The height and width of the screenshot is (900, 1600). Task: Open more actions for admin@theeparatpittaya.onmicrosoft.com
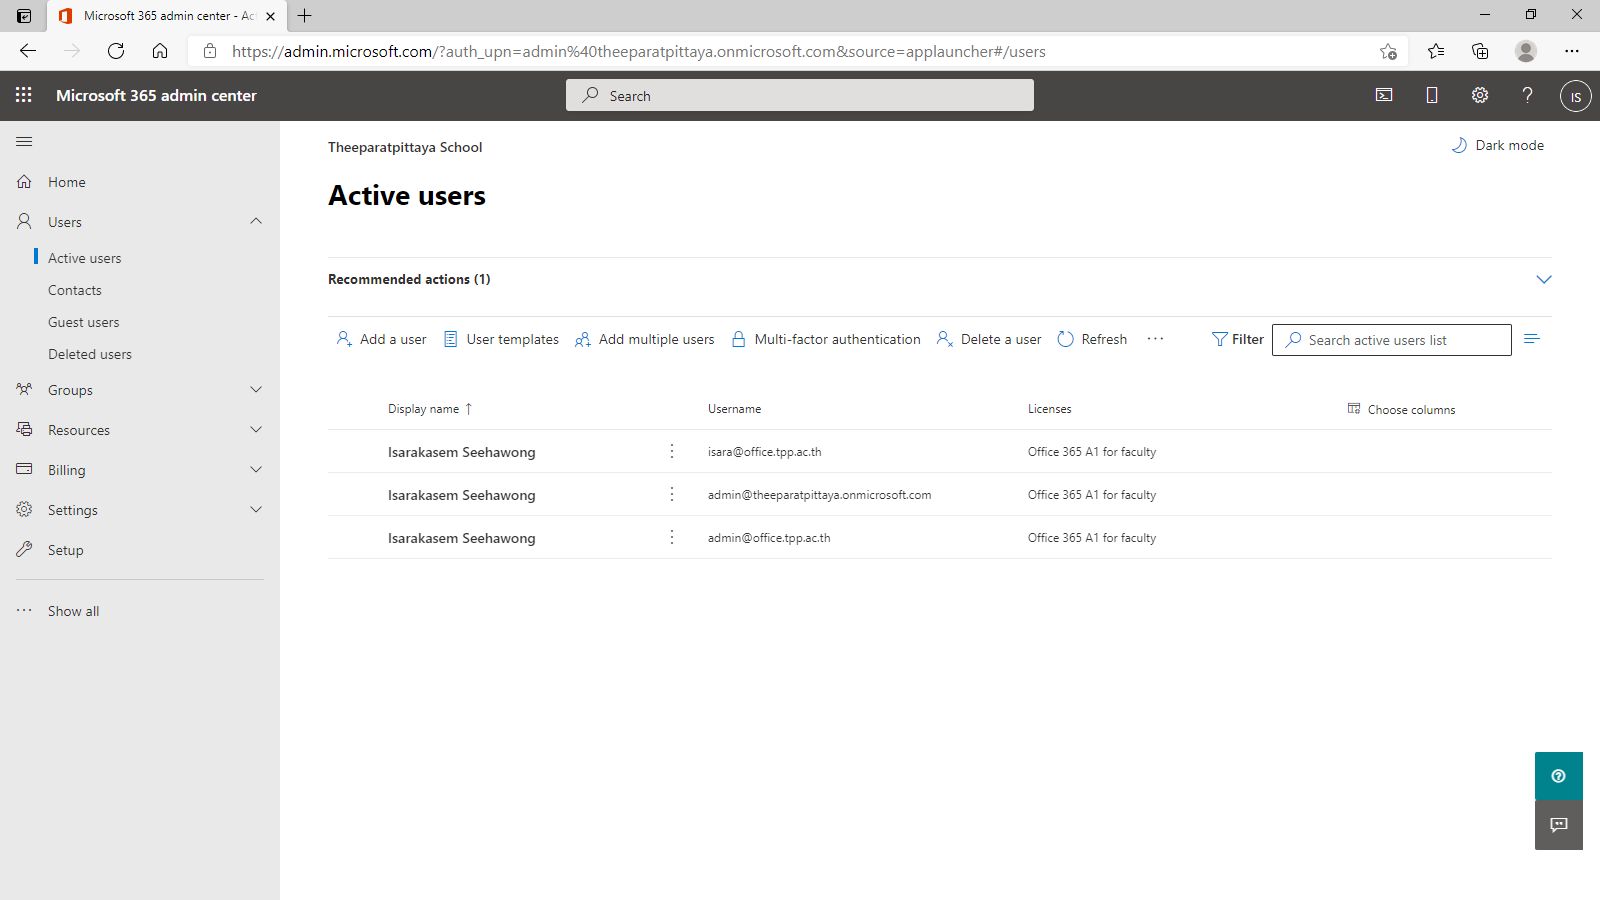[672, 494]
